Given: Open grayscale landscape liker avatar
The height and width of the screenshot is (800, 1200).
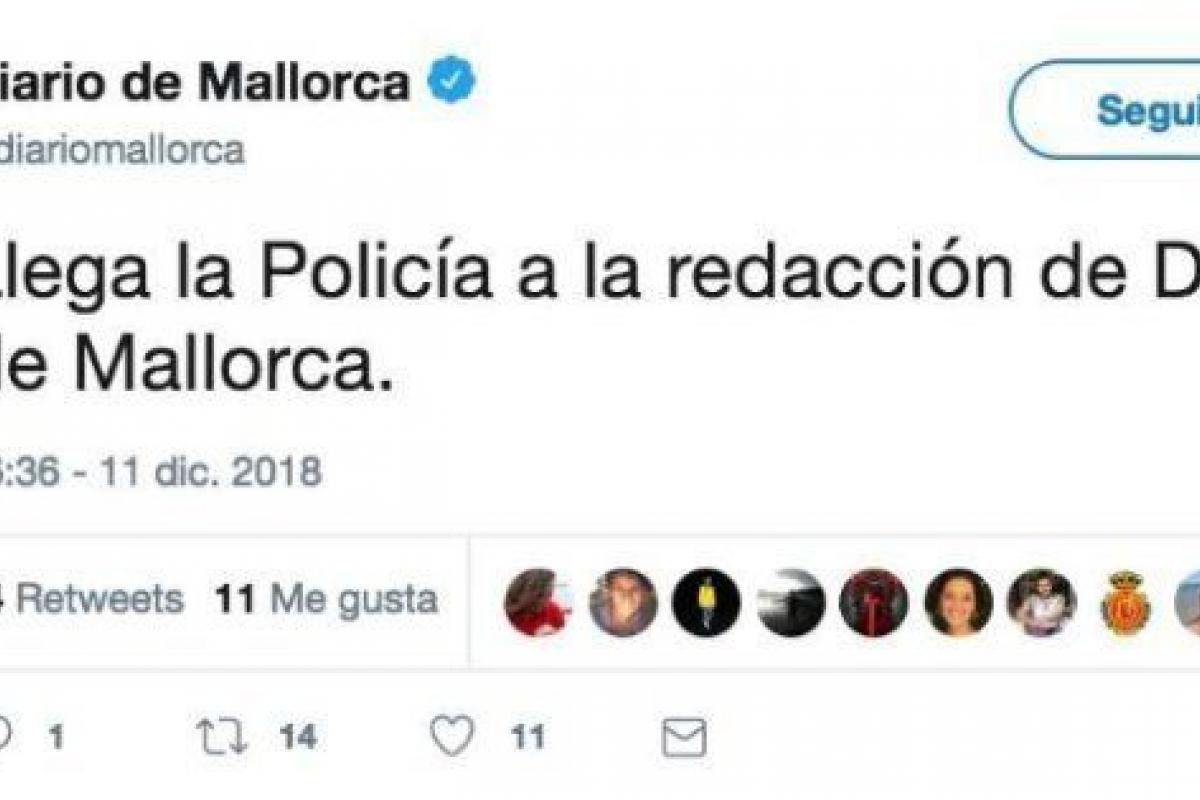Looking at the screenshot, I should [x=790, y=602].
